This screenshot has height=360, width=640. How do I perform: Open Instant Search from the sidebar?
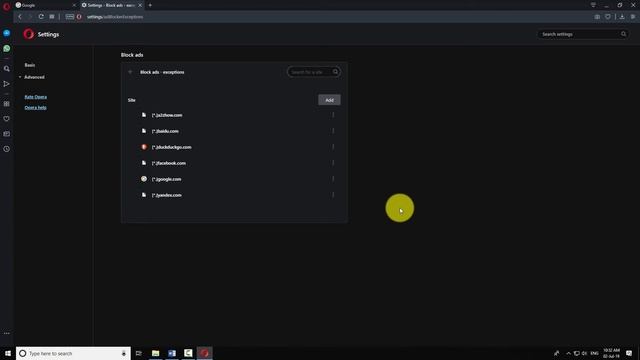pyautogui.click(x=7, y=69)
